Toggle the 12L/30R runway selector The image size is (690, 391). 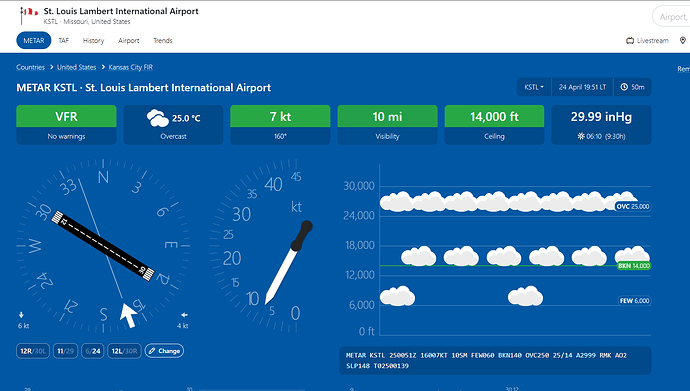point(125,351)
